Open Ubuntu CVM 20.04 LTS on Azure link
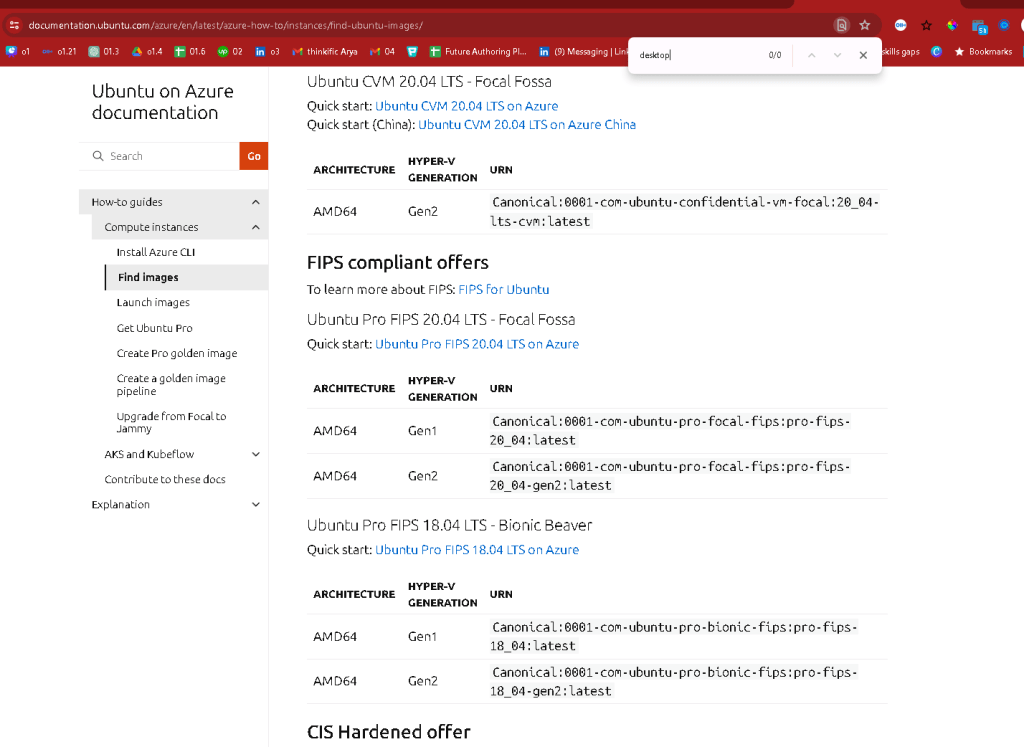This screenshot has width=1024, height=747. point(466,106)
